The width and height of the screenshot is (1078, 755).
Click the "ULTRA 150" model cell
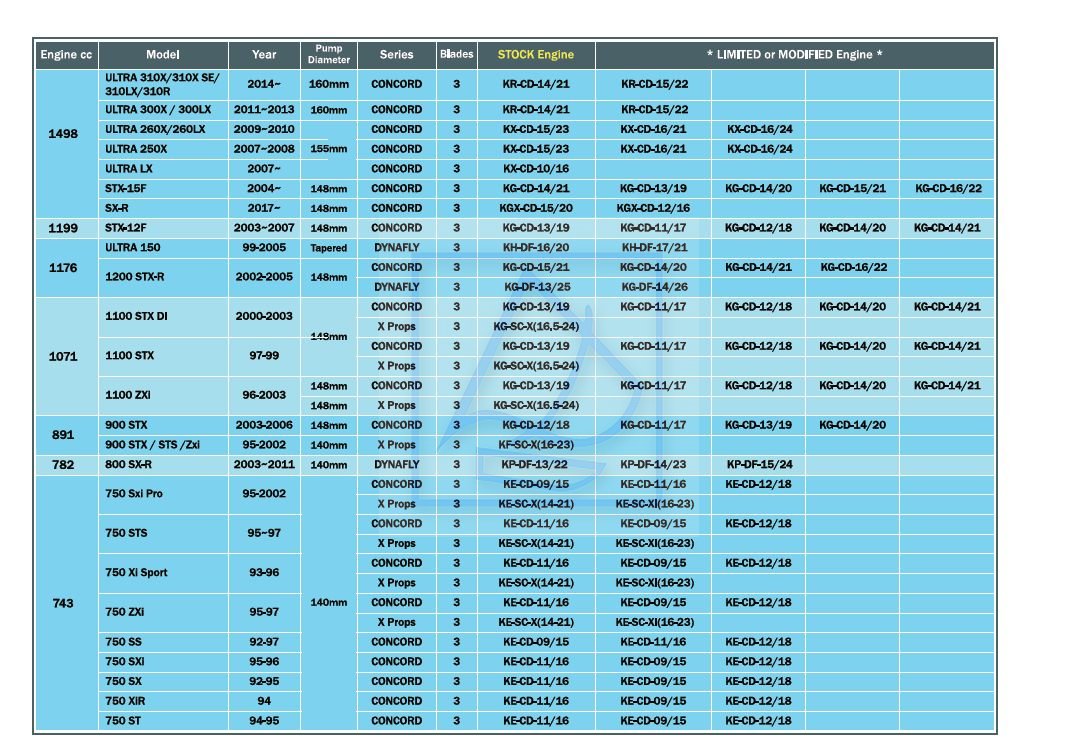163,248
